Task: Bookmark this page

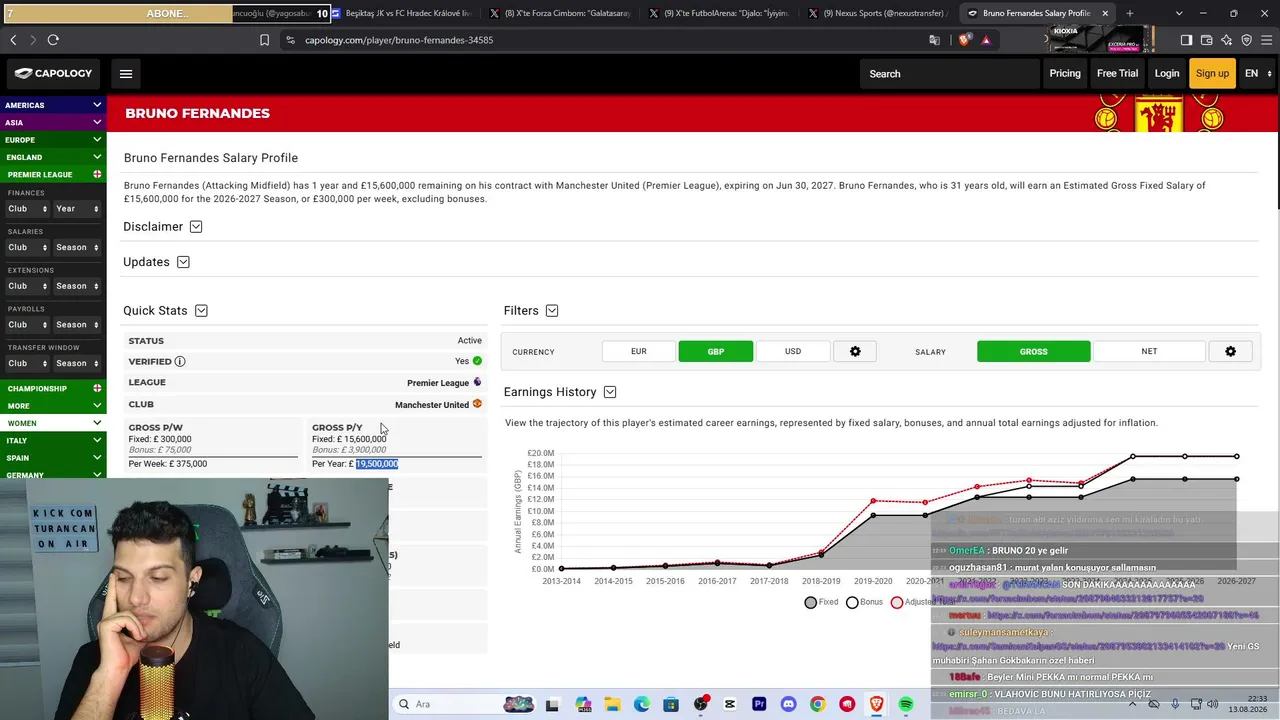Action: [264, 40]
